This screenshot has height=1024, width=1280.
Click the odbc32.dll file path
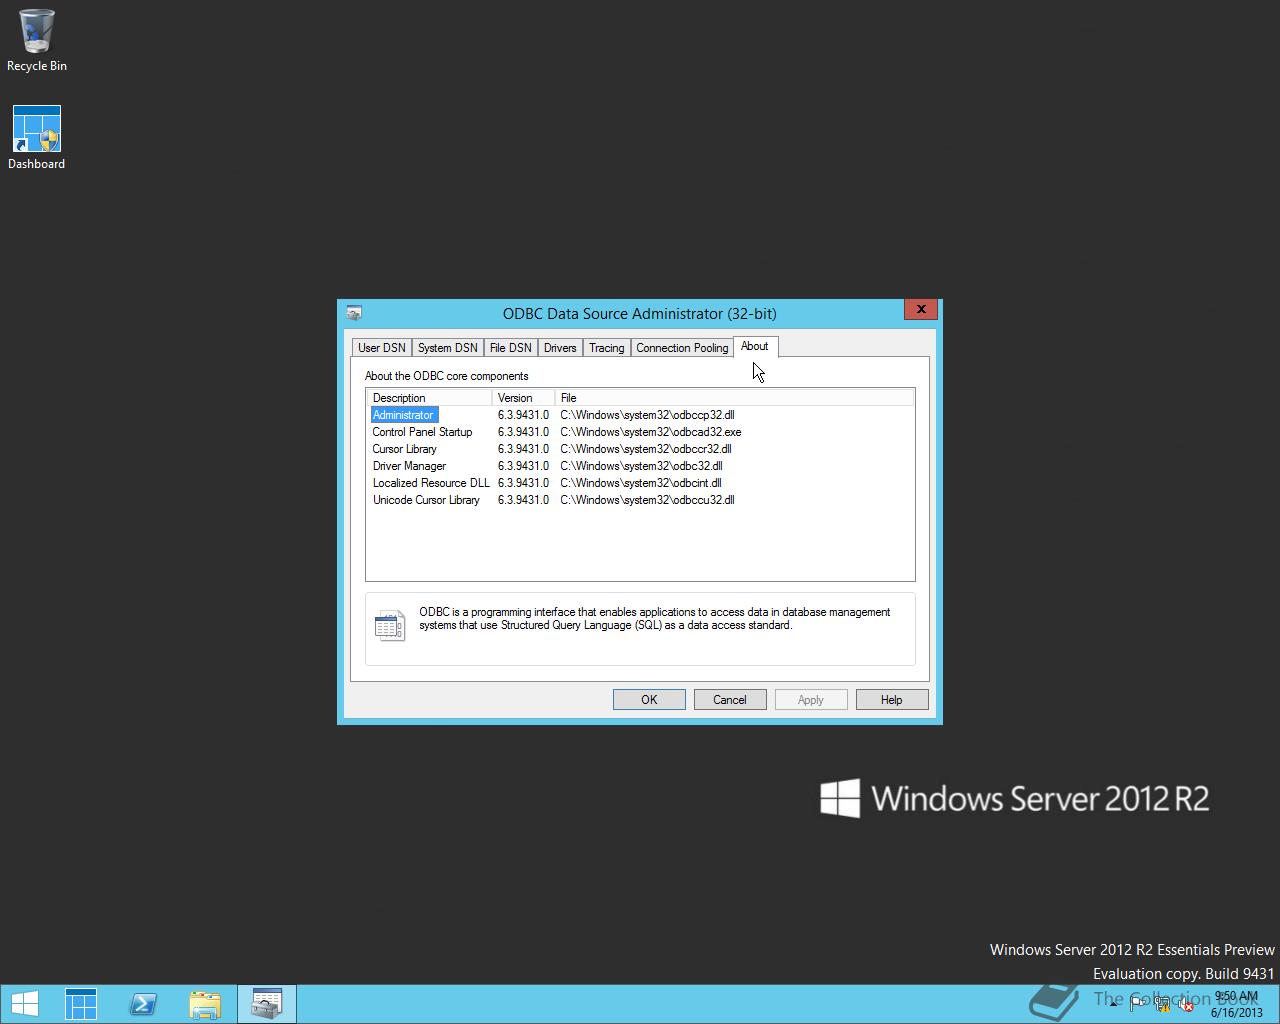641,466
